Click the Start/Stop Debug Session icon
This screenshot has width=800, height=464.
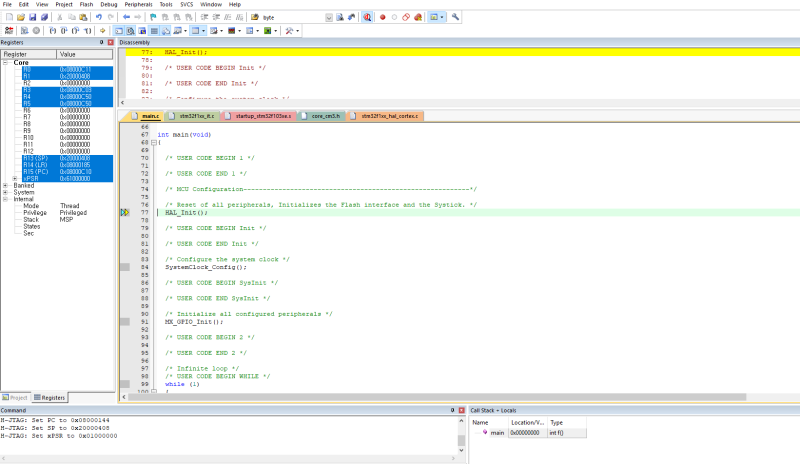(368, 17)
